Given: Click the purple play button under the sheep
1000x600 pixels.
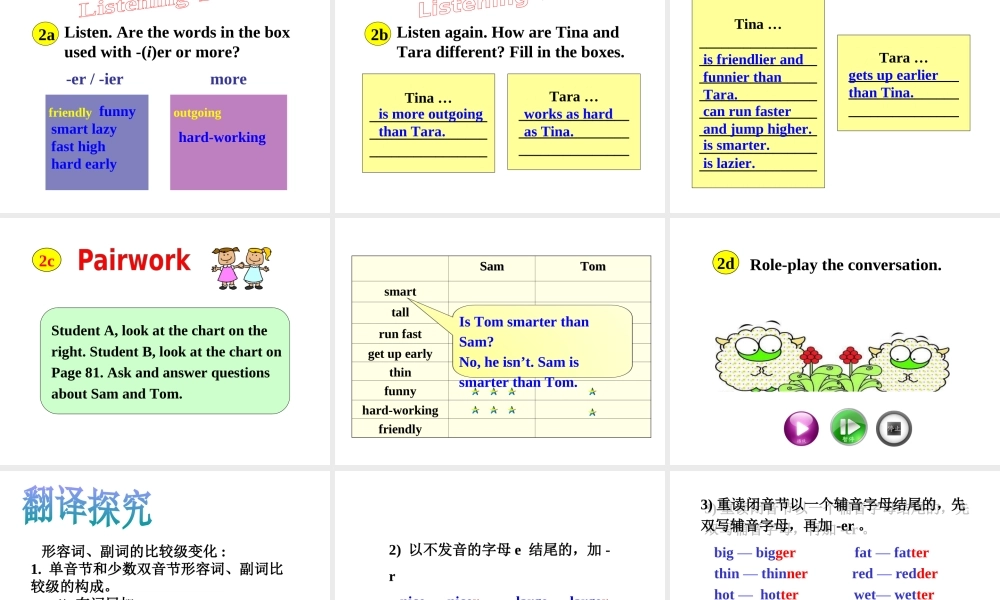Looking at the screenshot, I should click(801, 428).
